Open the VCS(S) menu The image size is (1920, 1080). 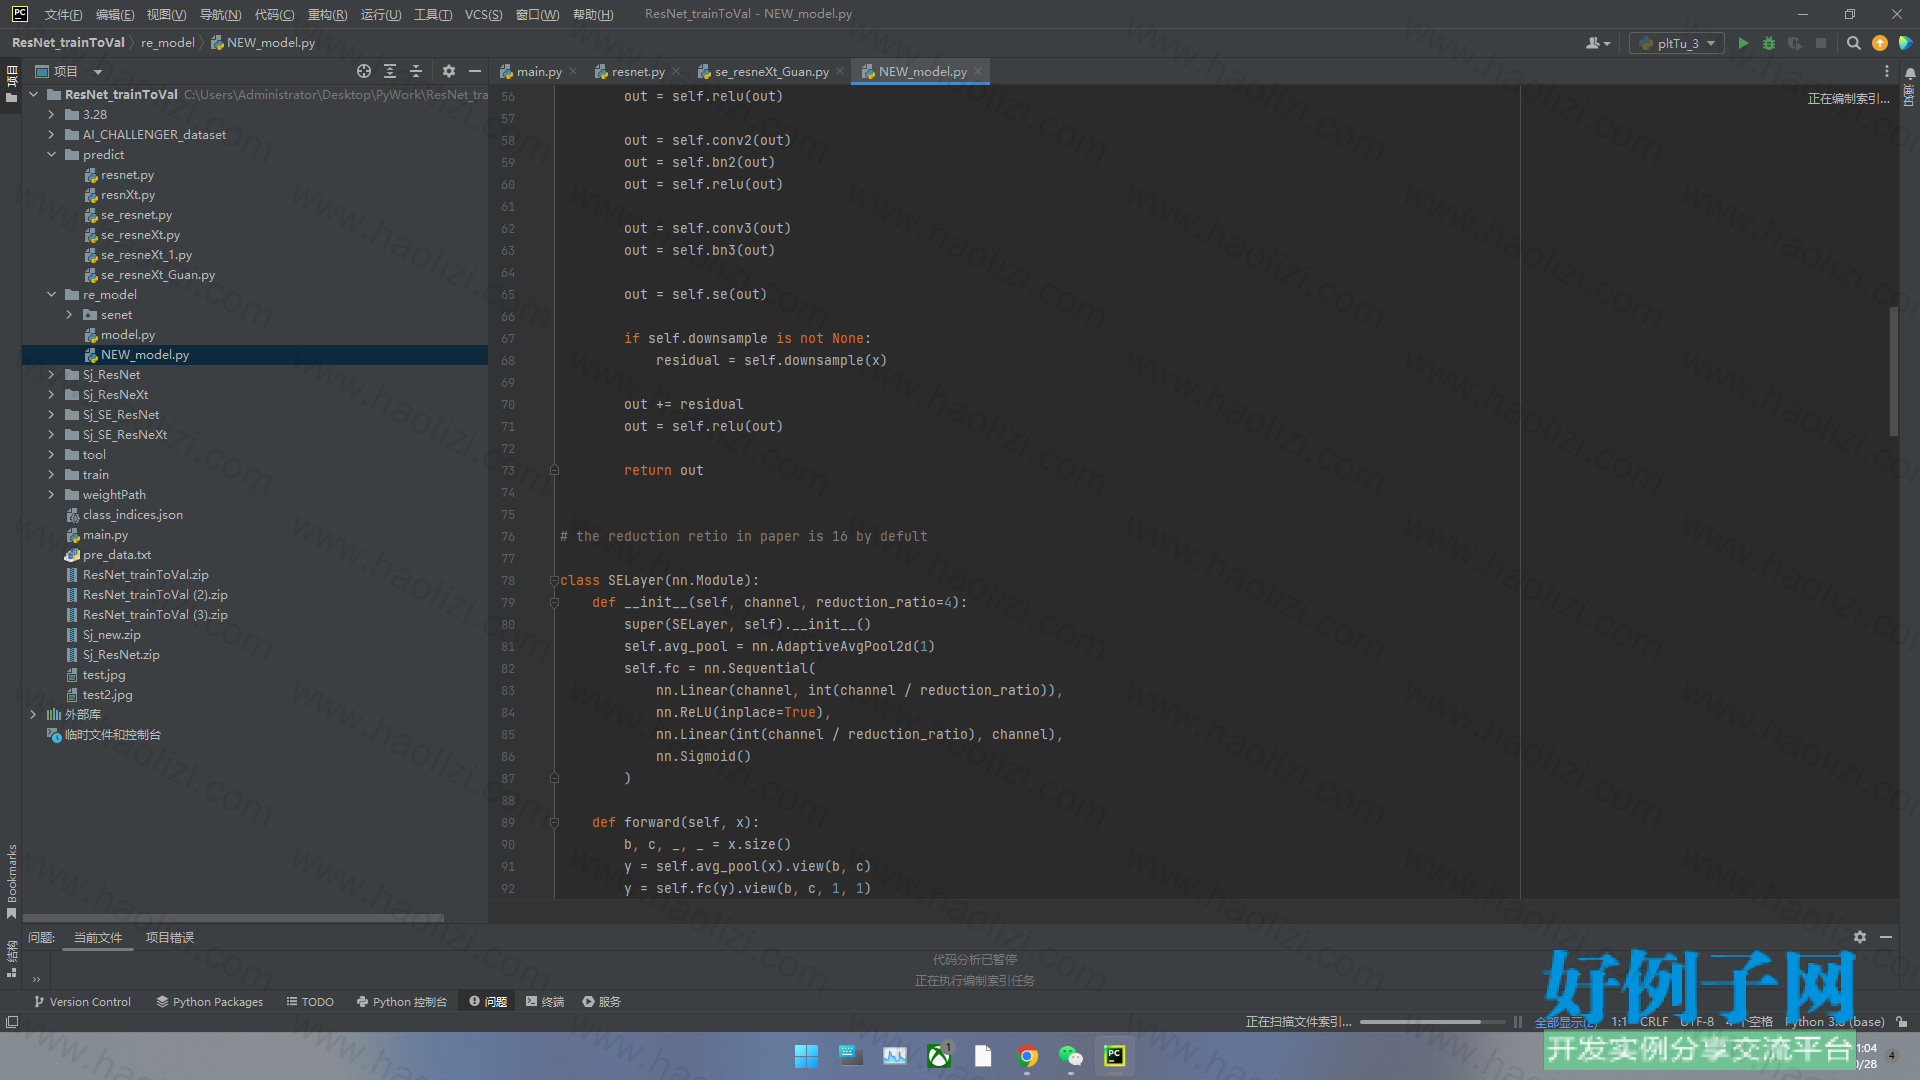click(483, 14)
